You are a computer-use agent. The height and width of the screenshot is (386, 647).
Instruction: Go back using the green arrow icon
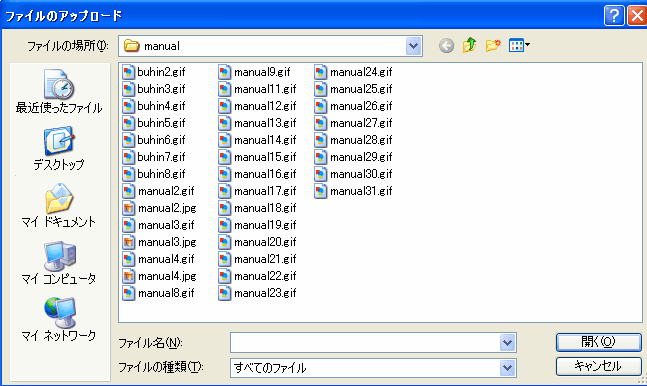coord(446,45)
